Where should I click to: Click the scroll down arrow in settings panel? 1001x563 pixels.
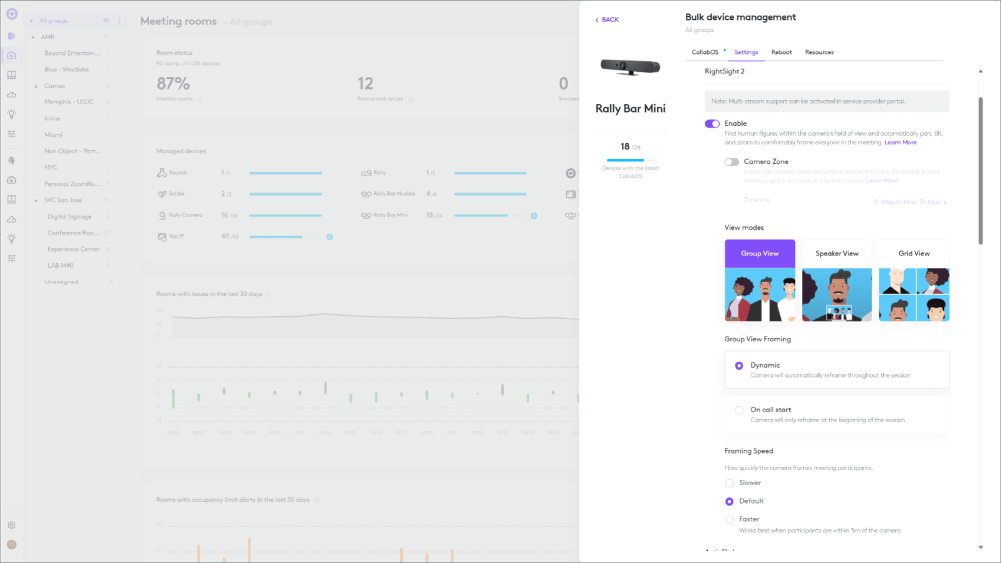point(981,547)
